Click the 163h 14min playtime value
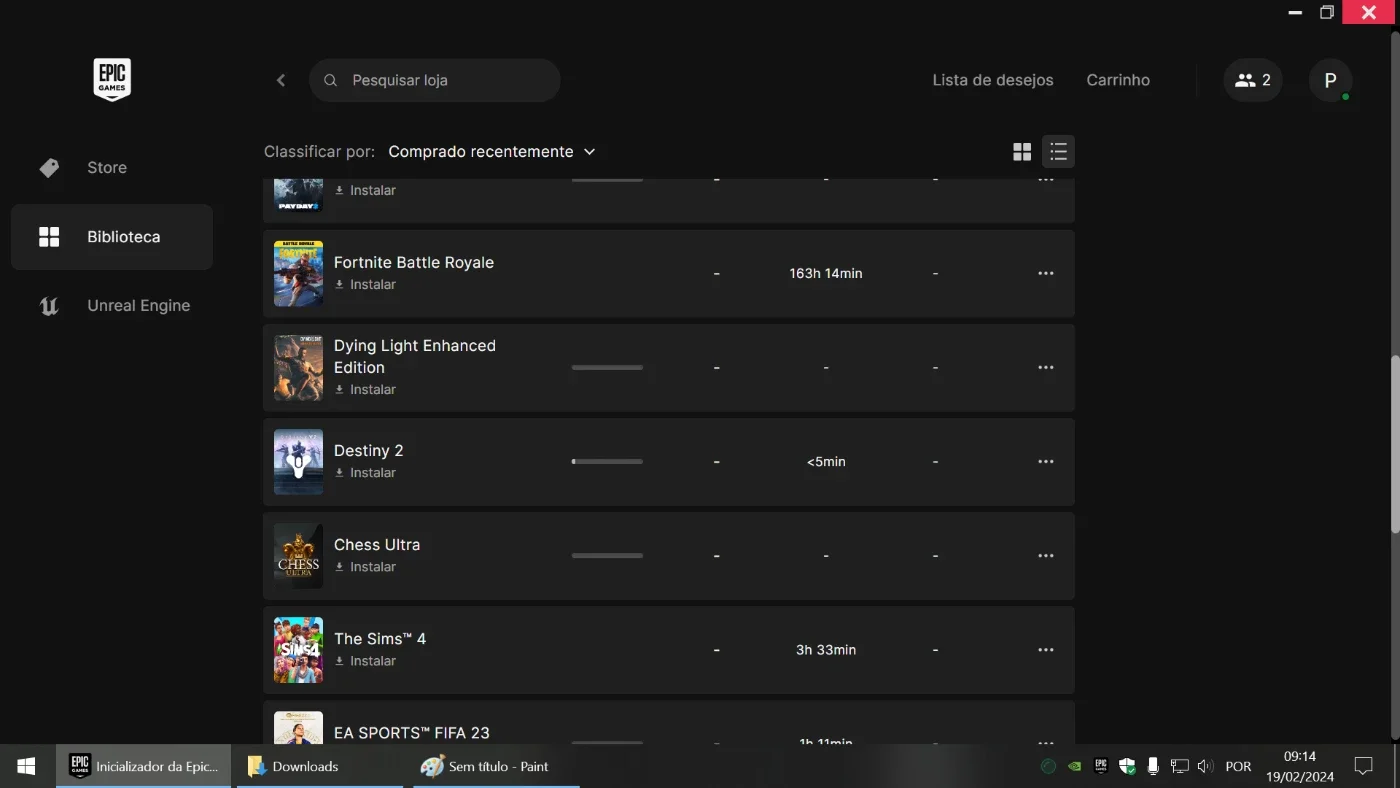Image resolution: width=1400 pixels, height=788 pixels. point(826,274)
